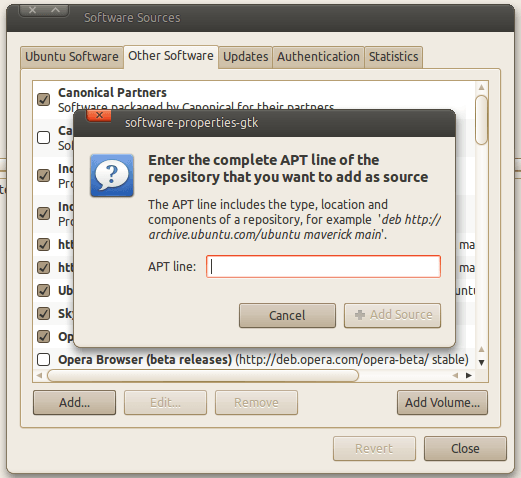Screen dimensions: 521x478
Task: Go to the Authentication tab
Action: coord(318,57)
